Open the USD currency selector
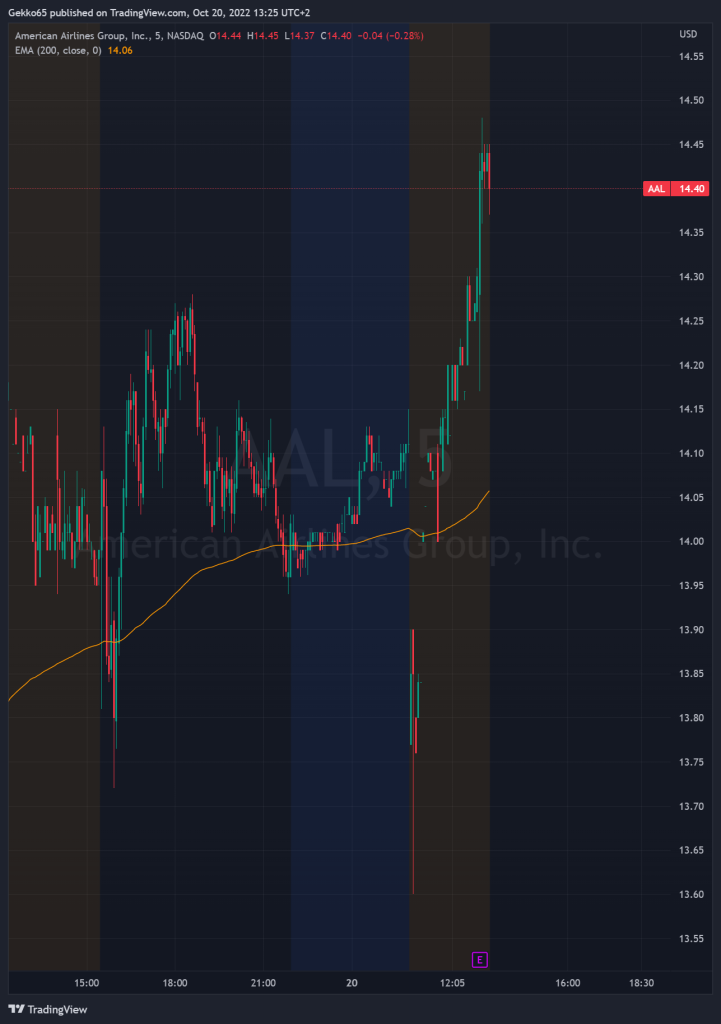 pos(688,34)
